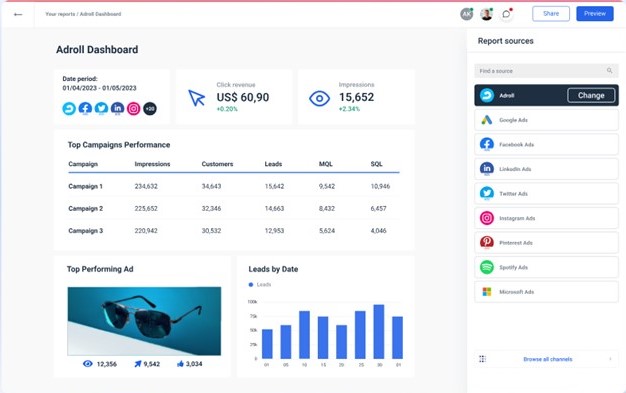
Task: Click the cursor icon in Click revenue card
Action: 196,98
